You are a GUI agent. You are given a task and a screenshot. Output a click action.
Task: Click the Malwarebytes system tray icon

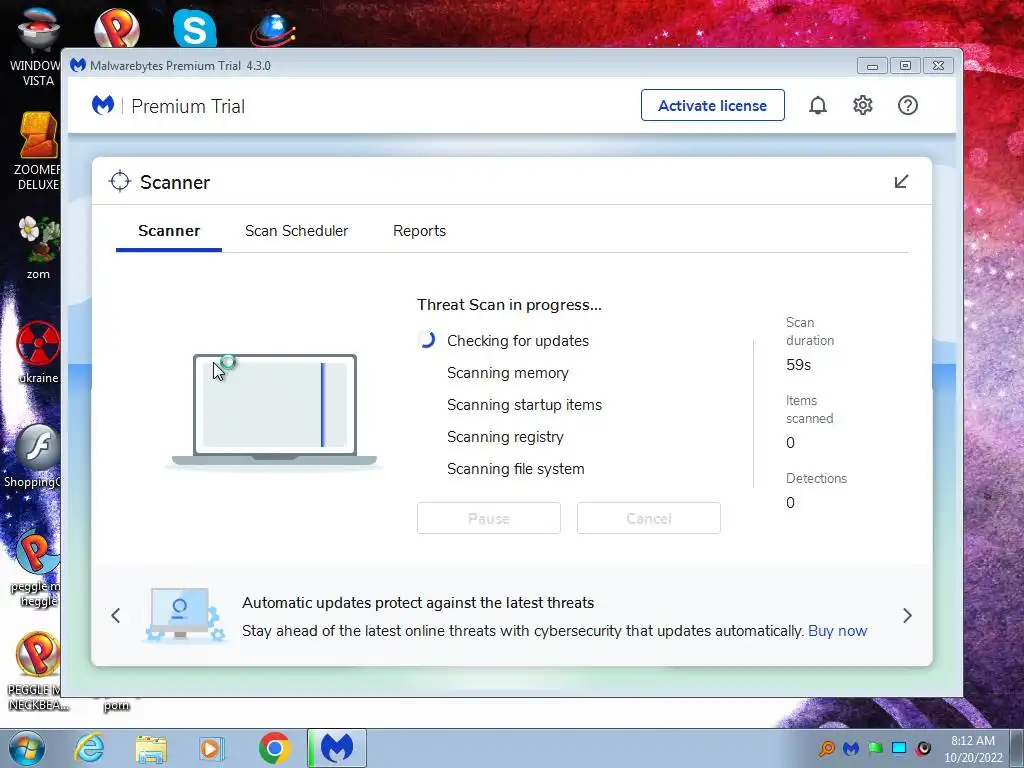coord(851,748)
